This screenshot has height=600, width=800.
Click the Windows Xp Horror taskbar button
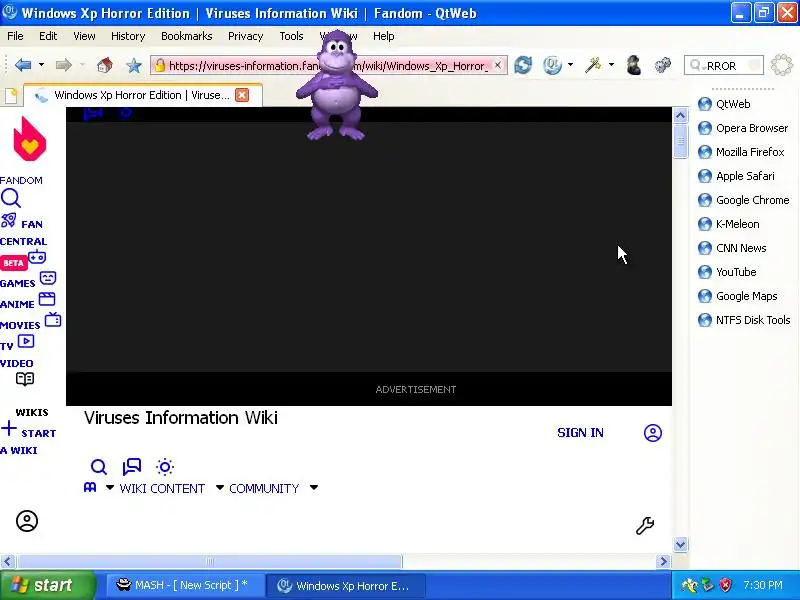[x=347, y=585]
